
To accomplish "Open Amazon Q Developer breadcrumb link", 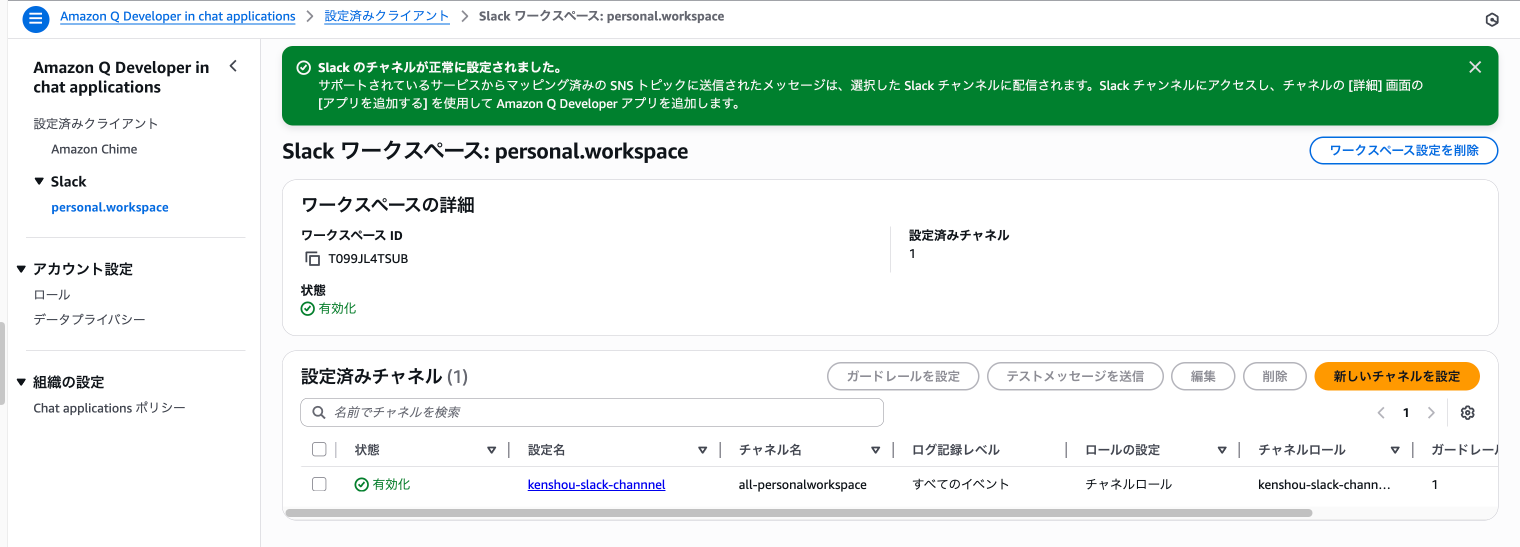I will 178,16.
